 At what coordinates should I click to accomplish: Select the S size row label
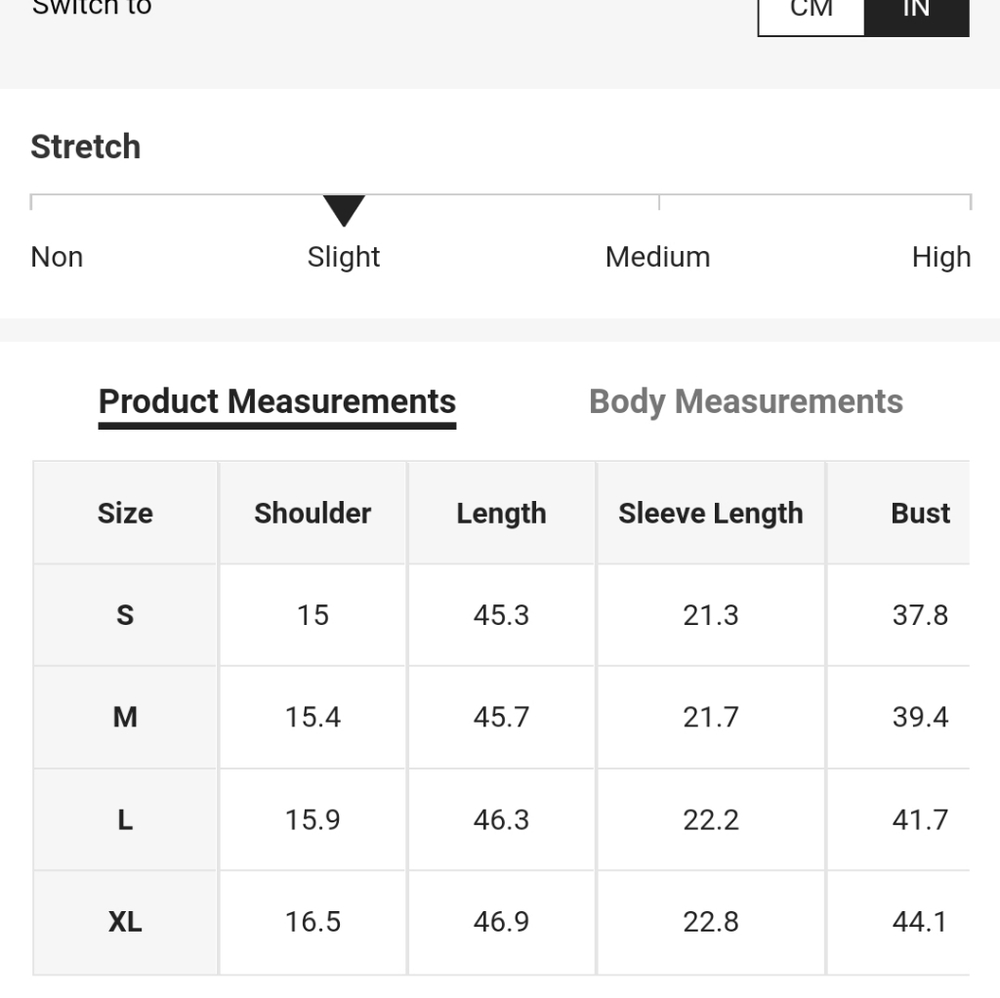pyautogui.click(x=125, y=615)
